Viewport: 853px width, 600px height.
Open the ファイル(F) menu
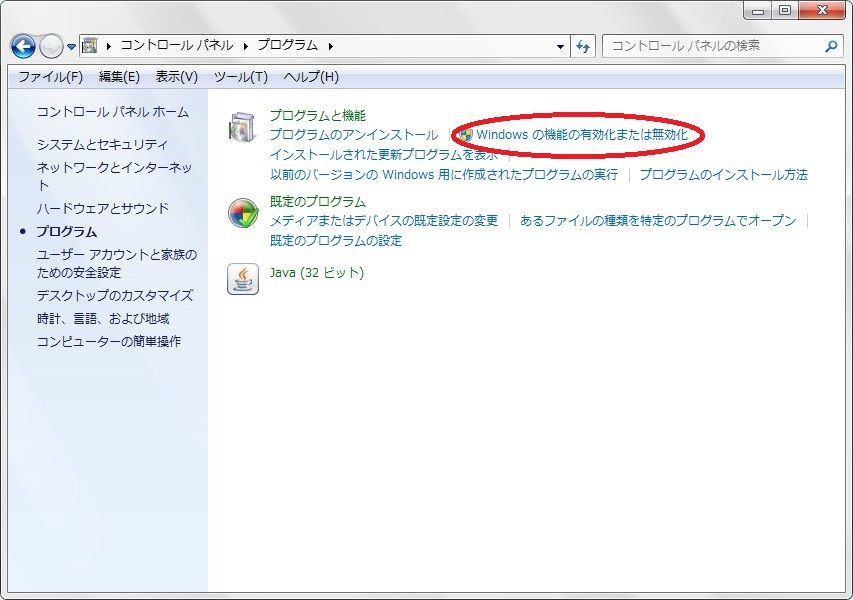tap(51, 77)
